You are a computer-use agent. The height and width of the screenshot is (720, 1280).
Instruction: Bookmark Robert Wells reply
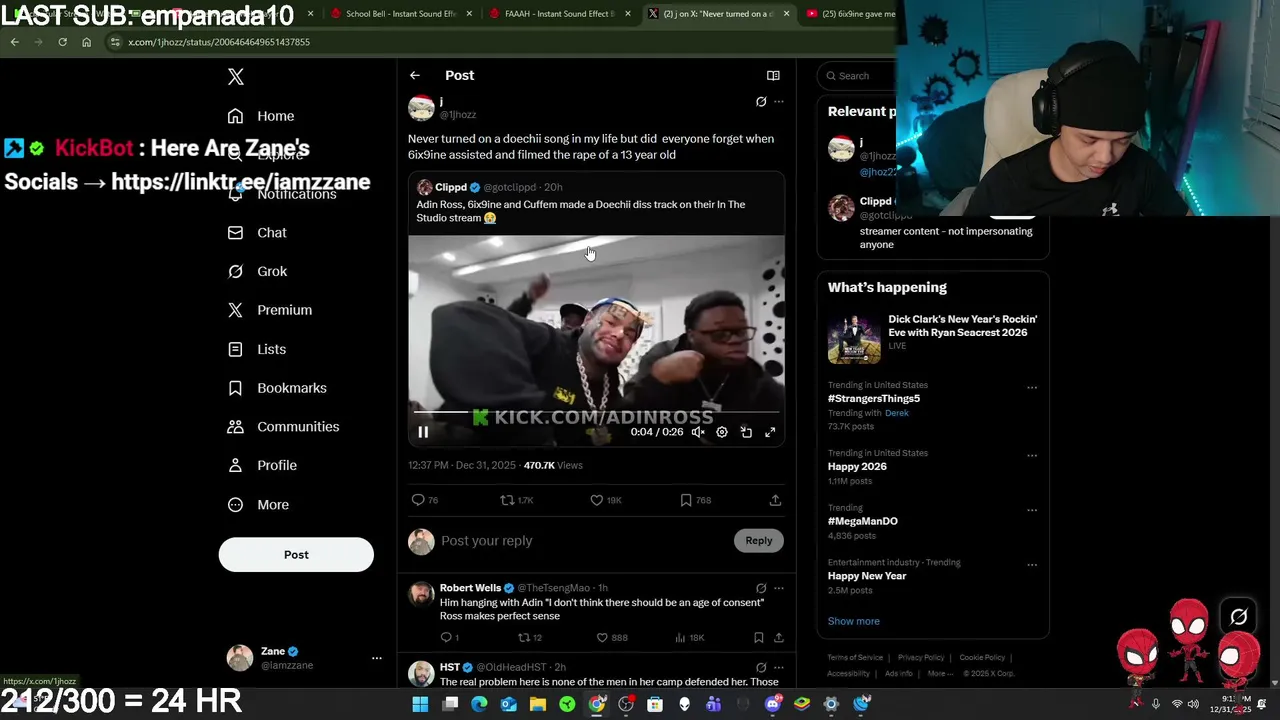pos(758,637)
